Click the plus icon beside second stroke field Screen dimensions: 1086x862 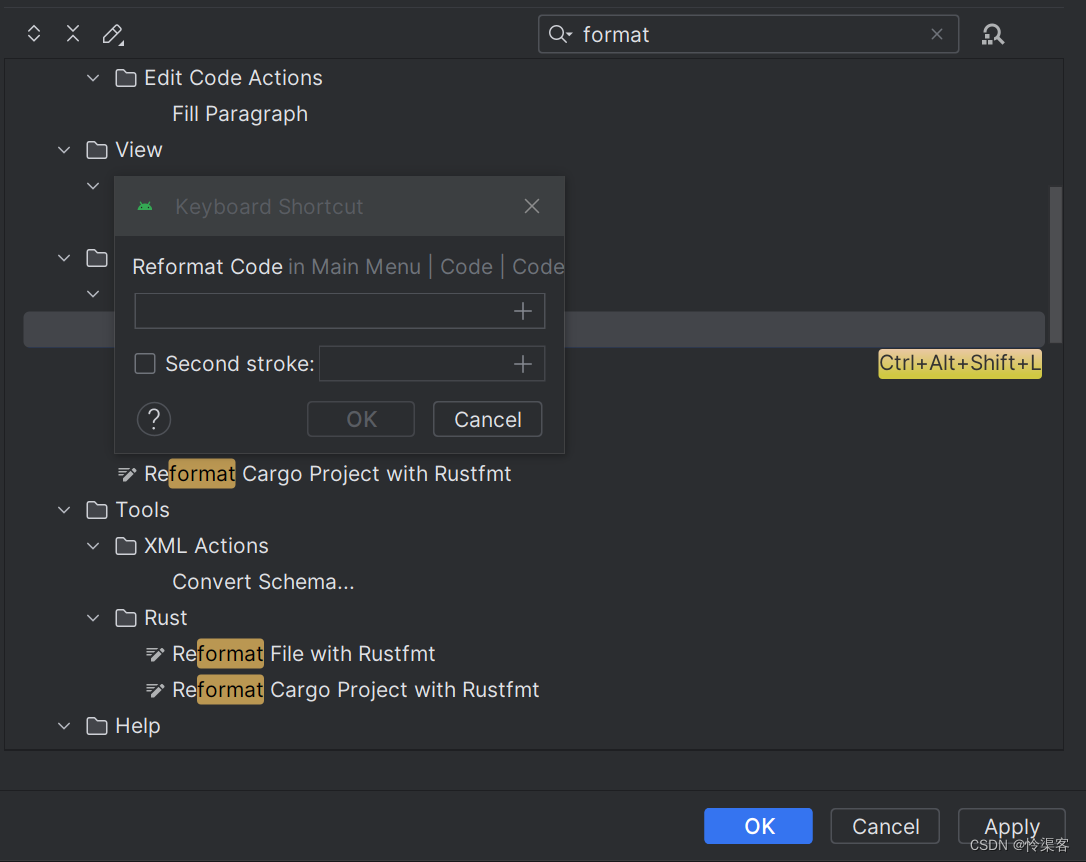coord(522,363)
